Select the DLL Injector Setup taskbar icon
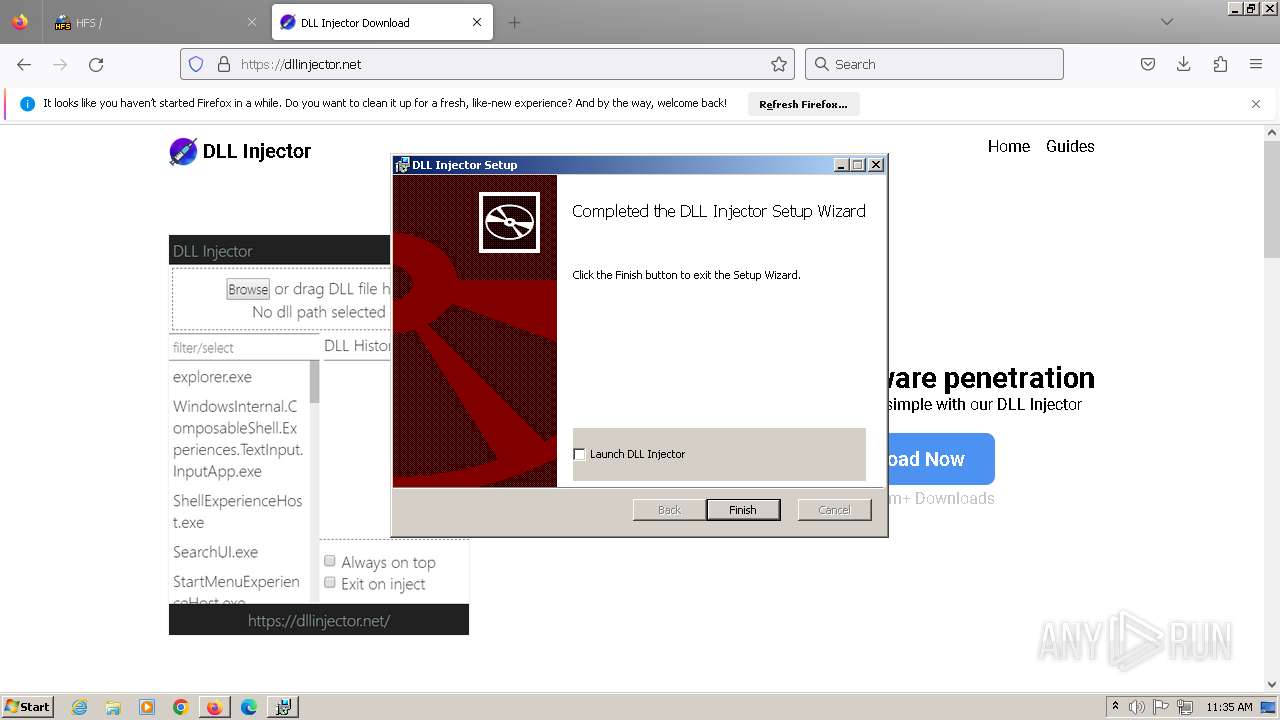Screen dimensions: 1280x720 tap(283, 707)
